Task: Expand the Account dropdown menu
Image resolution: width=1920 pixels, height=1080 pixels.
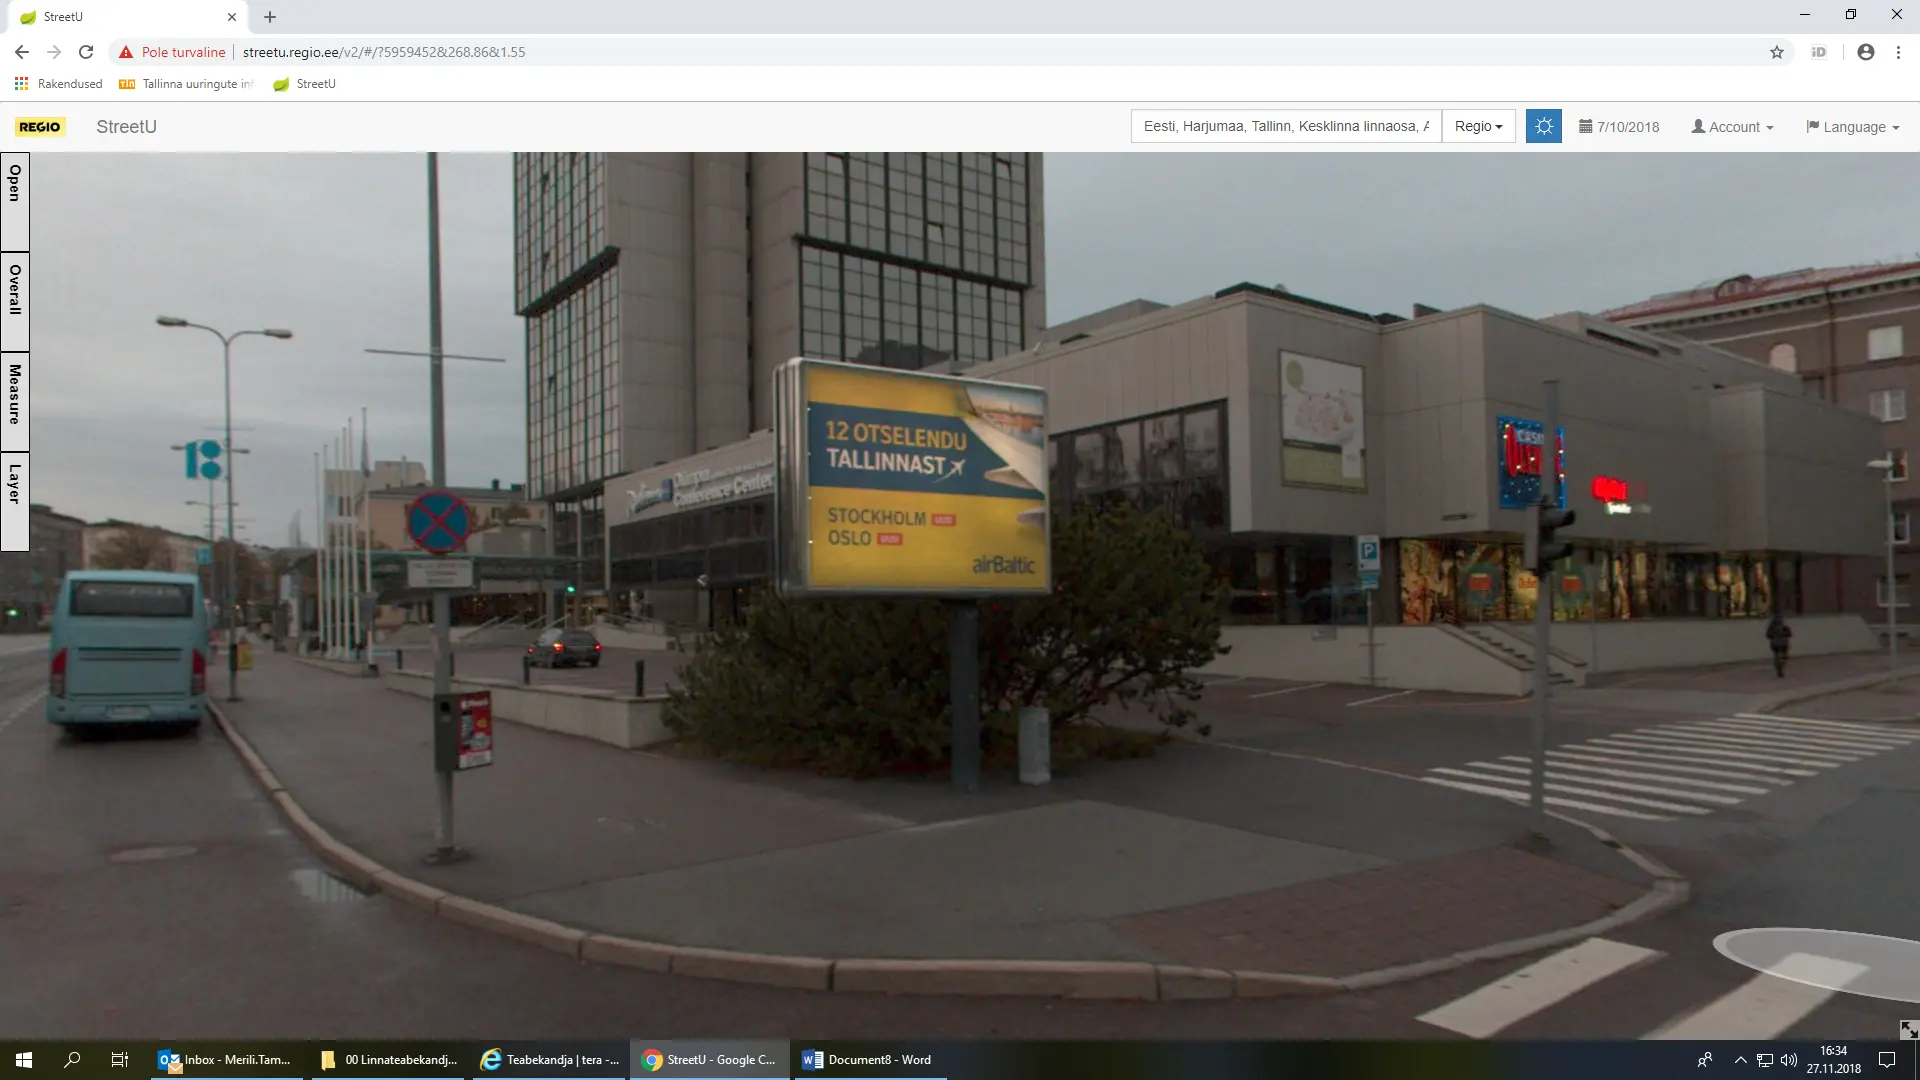Action: tap(1732, 127)
